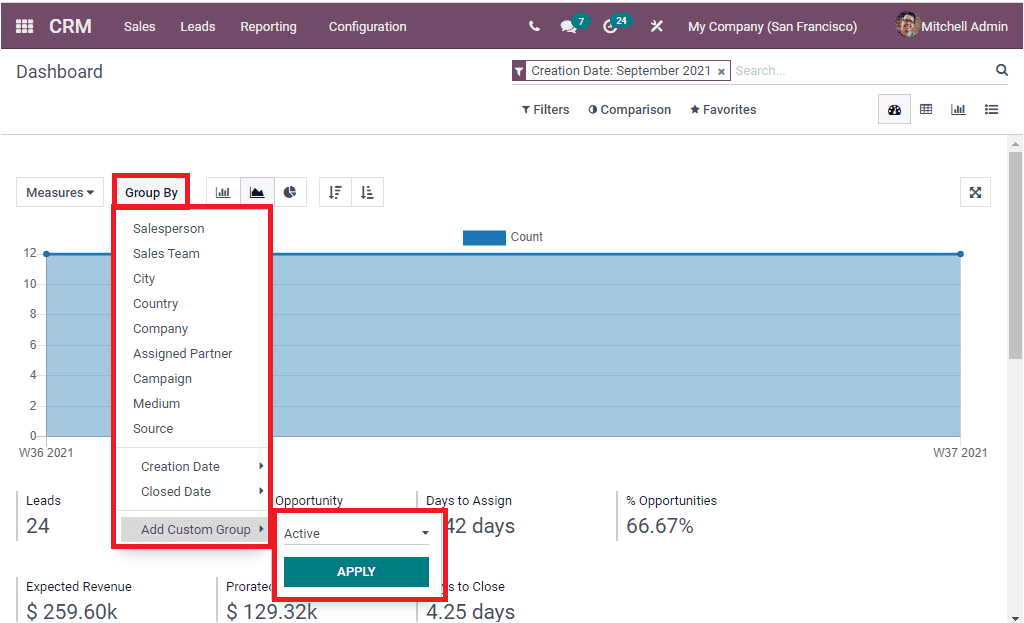This screenshot has height=623, width=1024.
Task: Open the Active status dropdown
Action: (357, 533)
